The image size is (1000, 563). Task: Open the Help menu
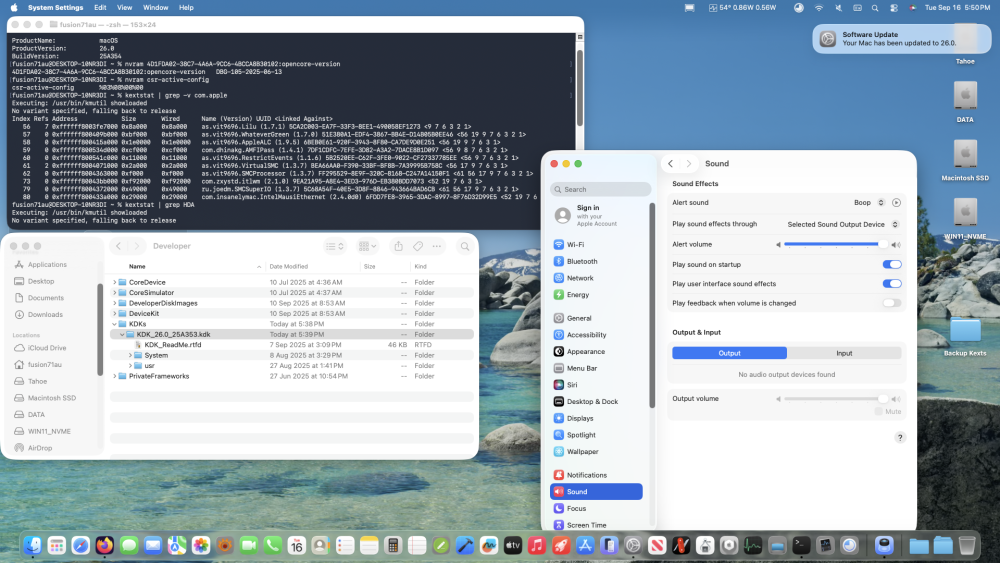click(186, 8)
